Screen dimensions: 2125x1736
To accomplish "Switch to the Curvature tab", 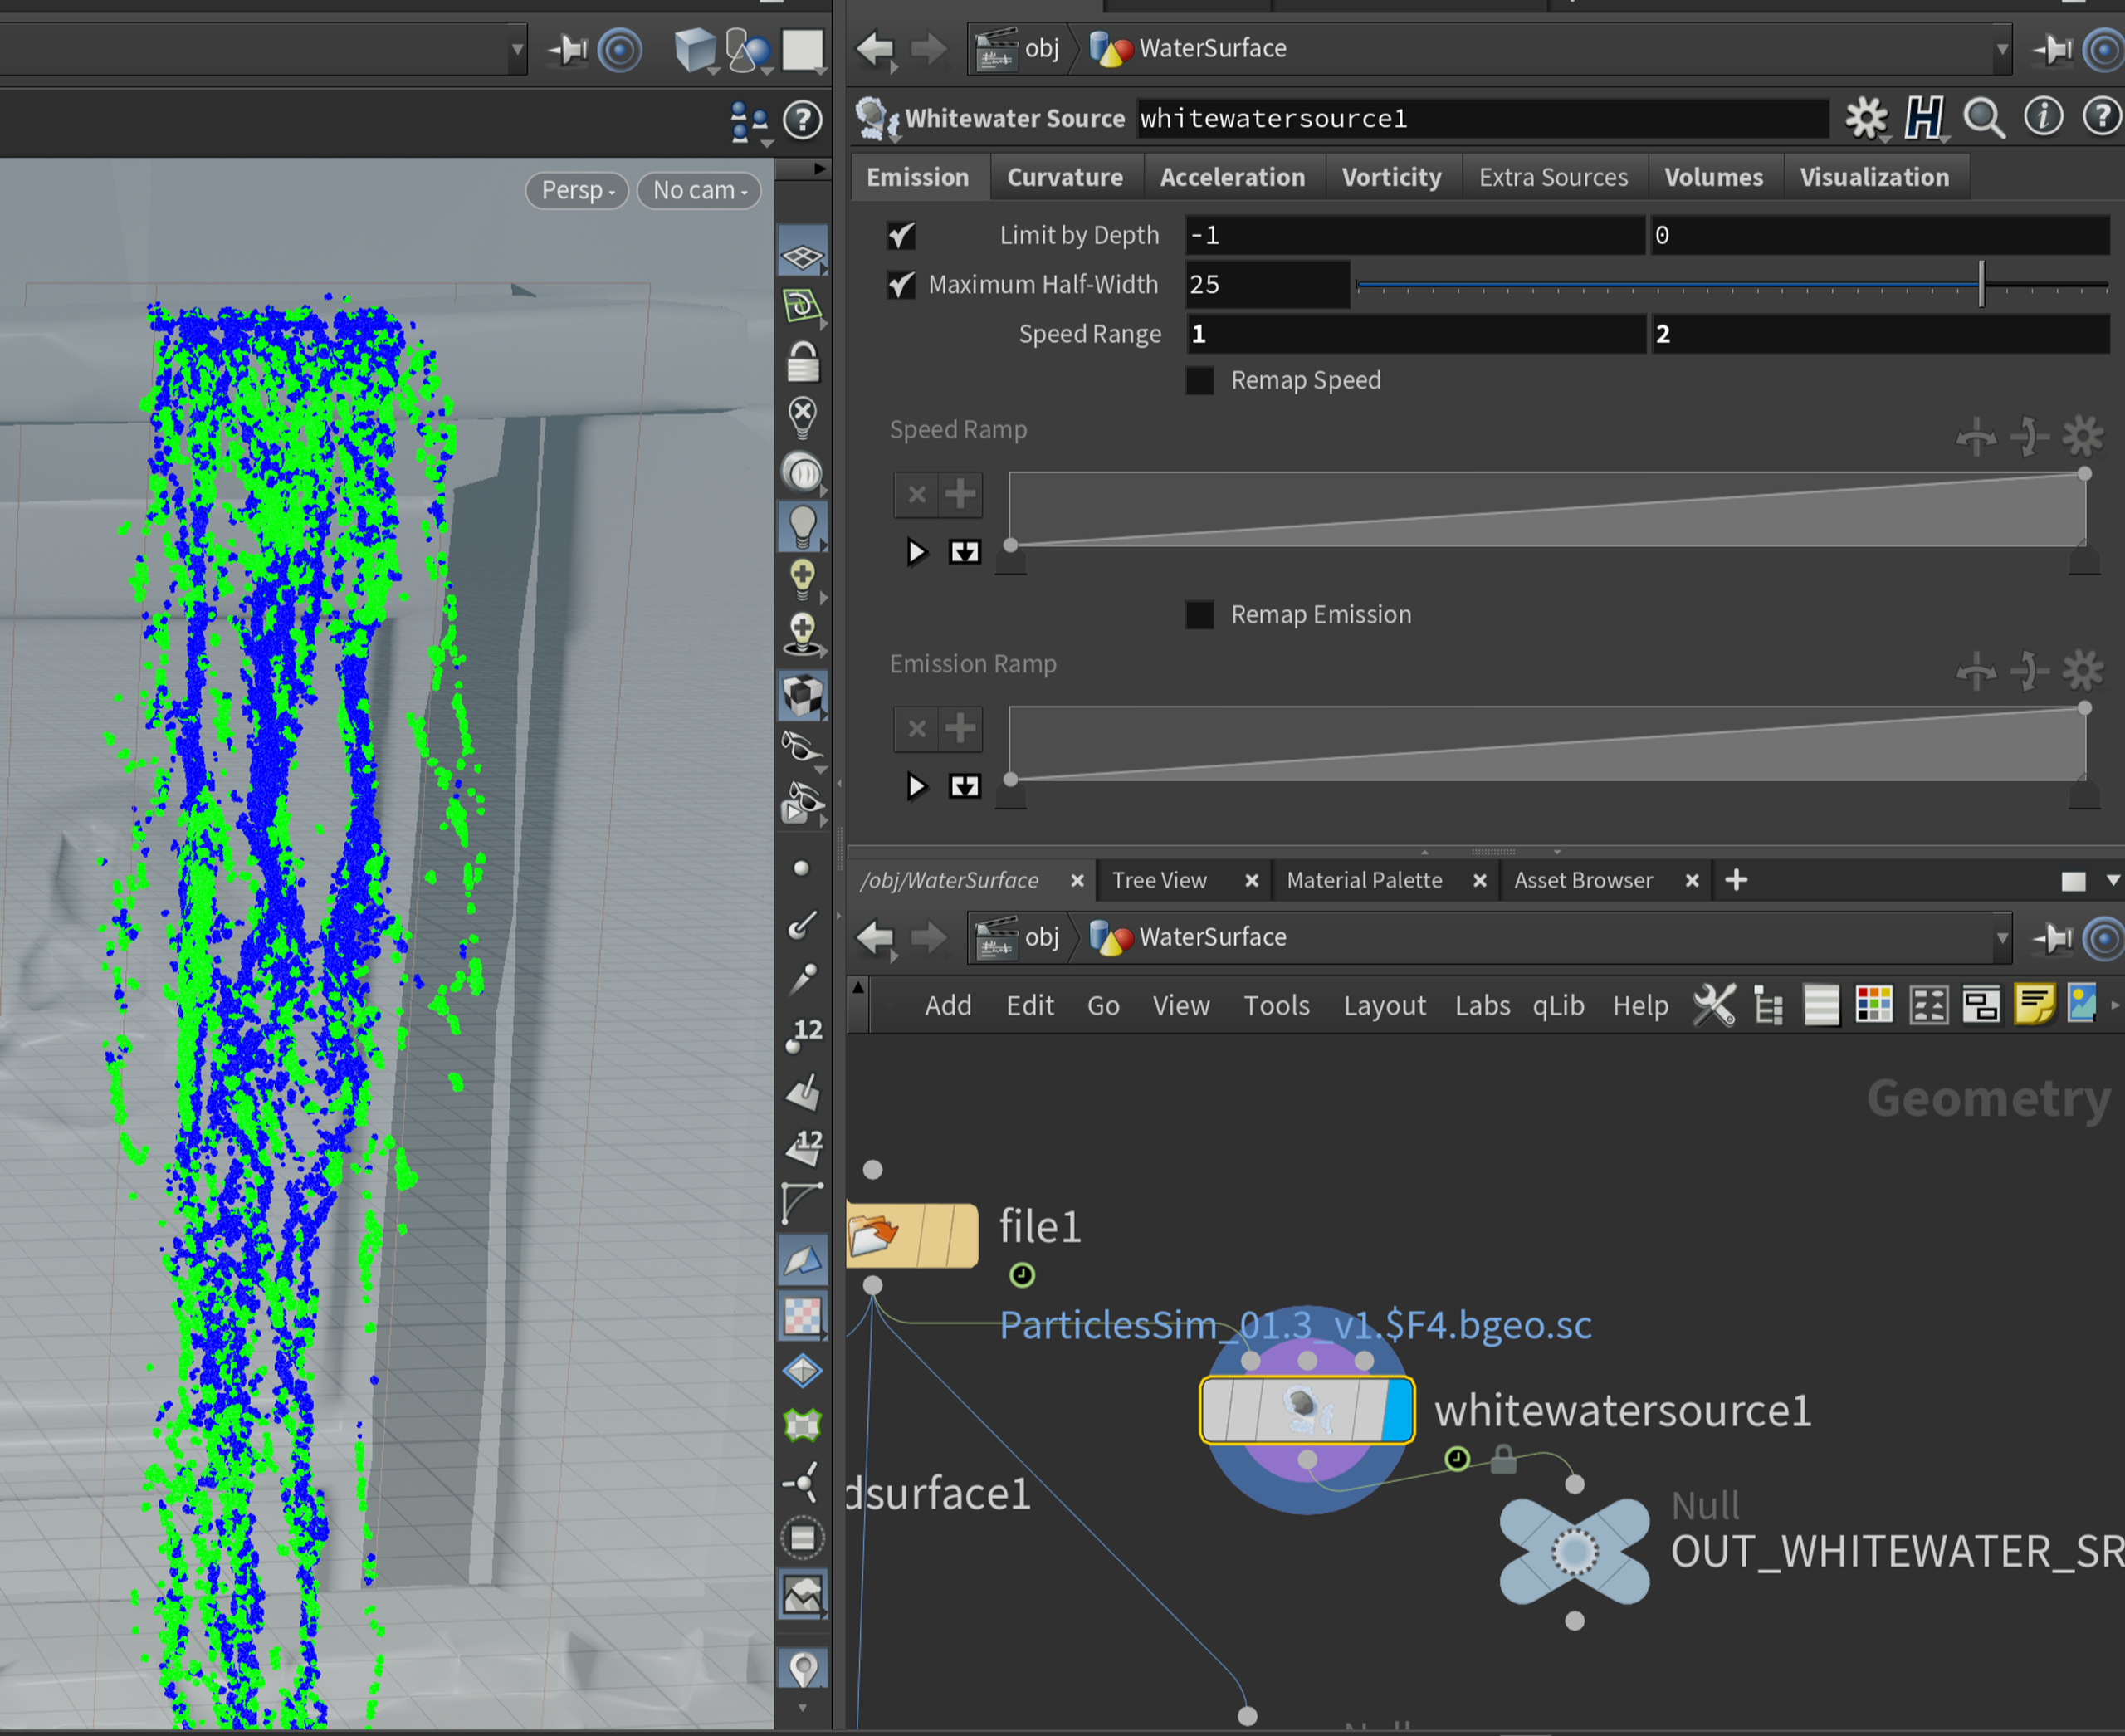I will point(1064,177).
